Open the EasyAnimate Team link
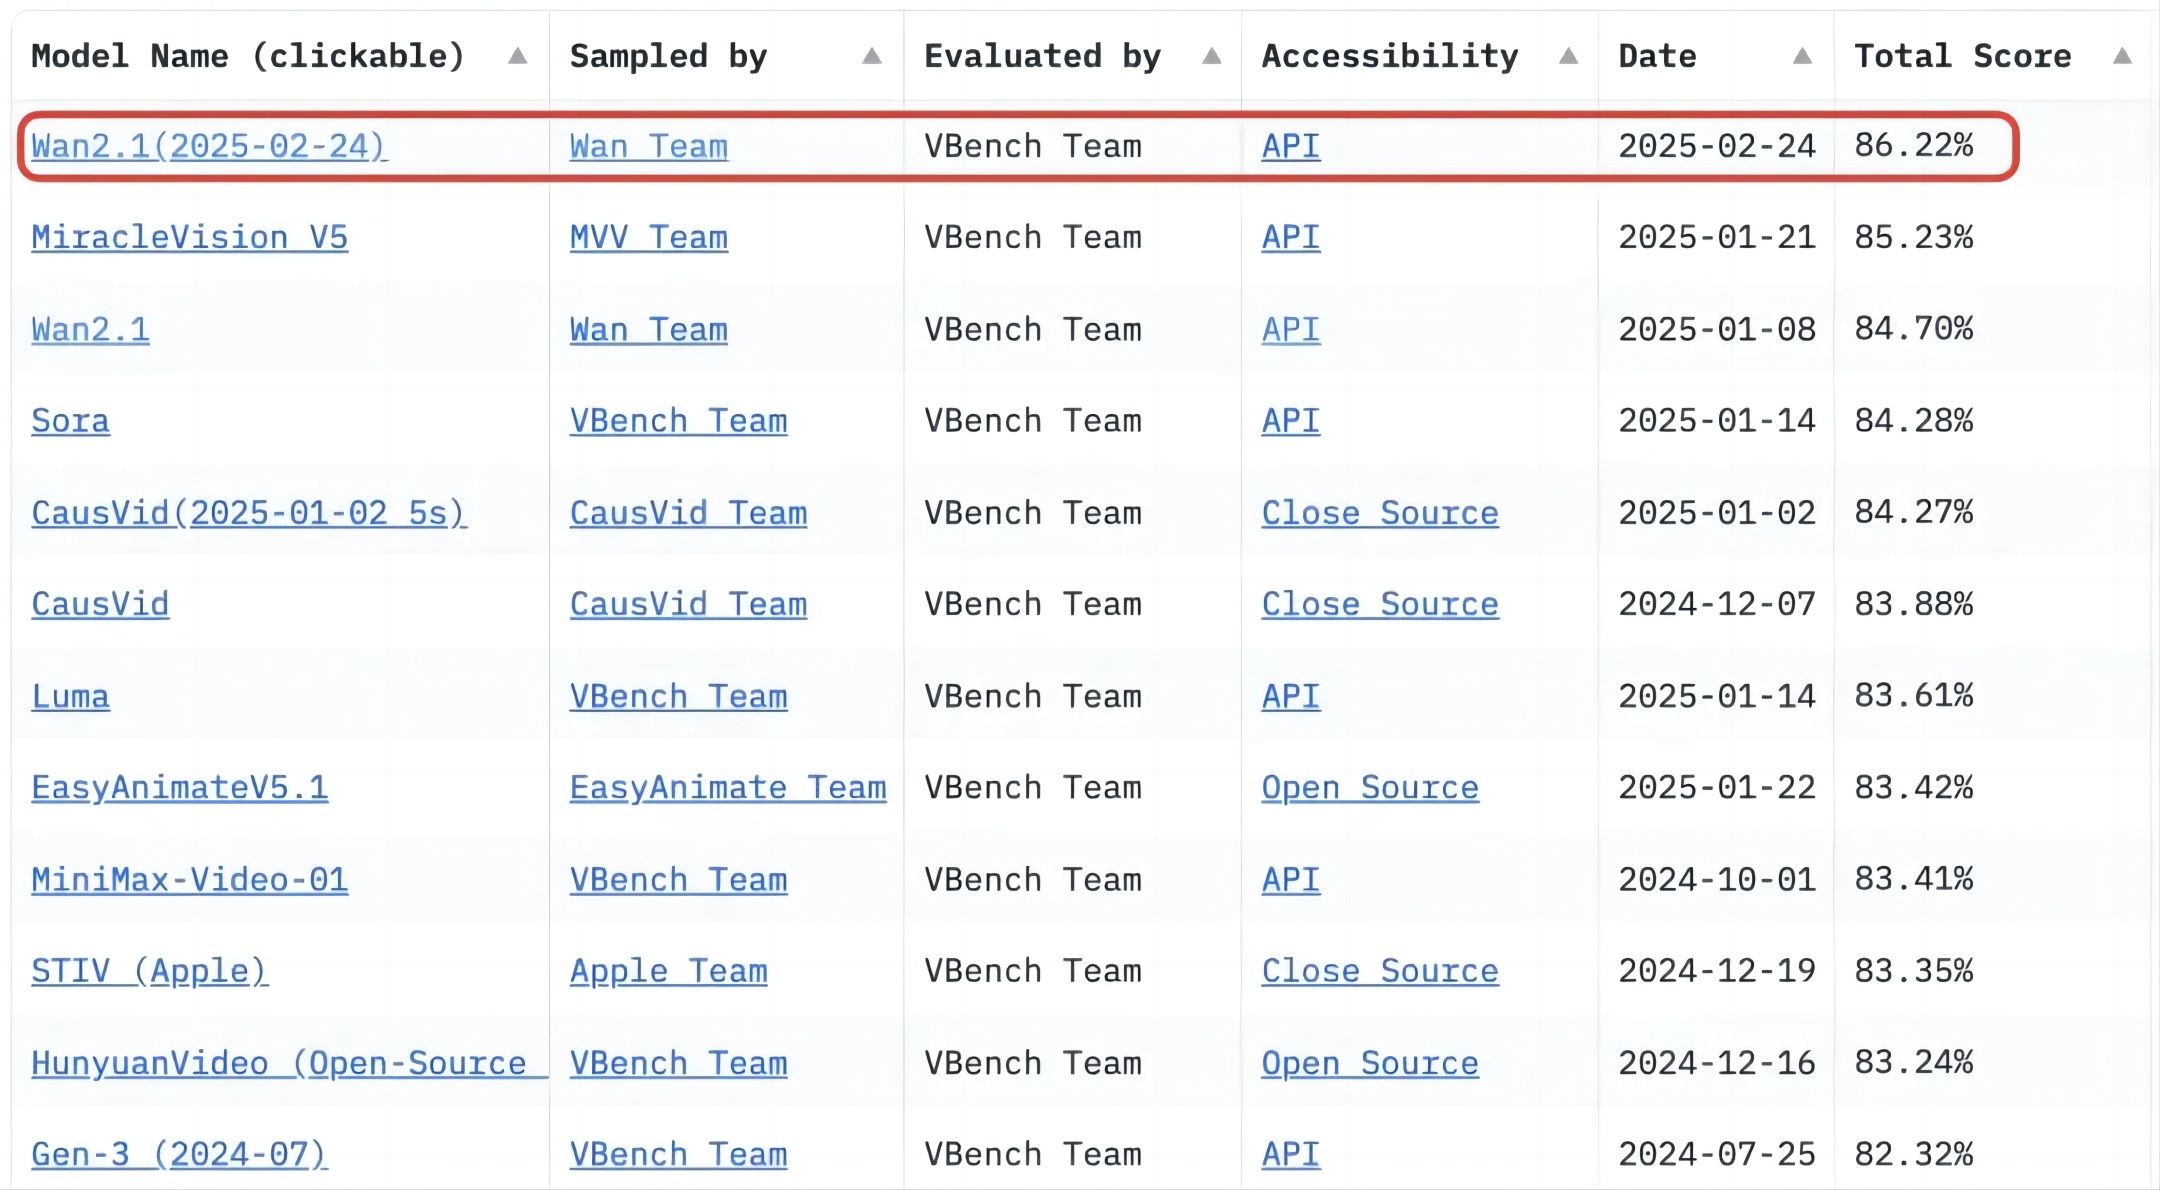 [727, 788]
